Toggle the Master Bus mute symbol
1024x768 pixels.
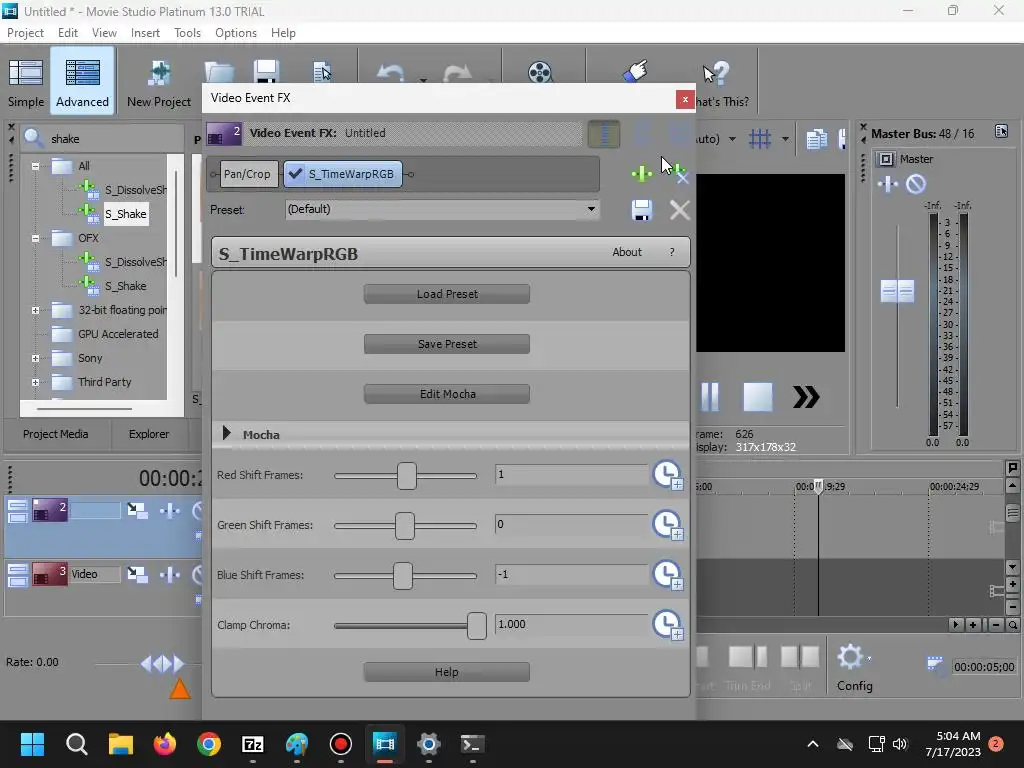pyautogui.click(x=916, y=184)
